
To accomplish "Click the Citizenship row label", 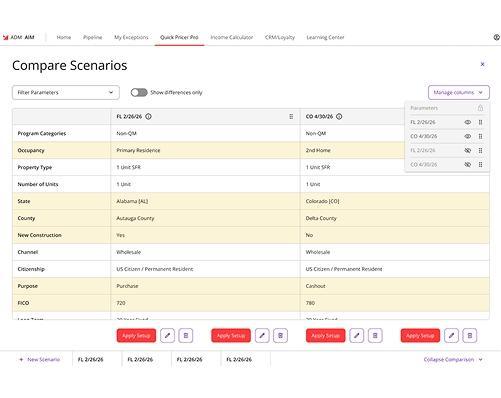I will click(x=31, y=269).
